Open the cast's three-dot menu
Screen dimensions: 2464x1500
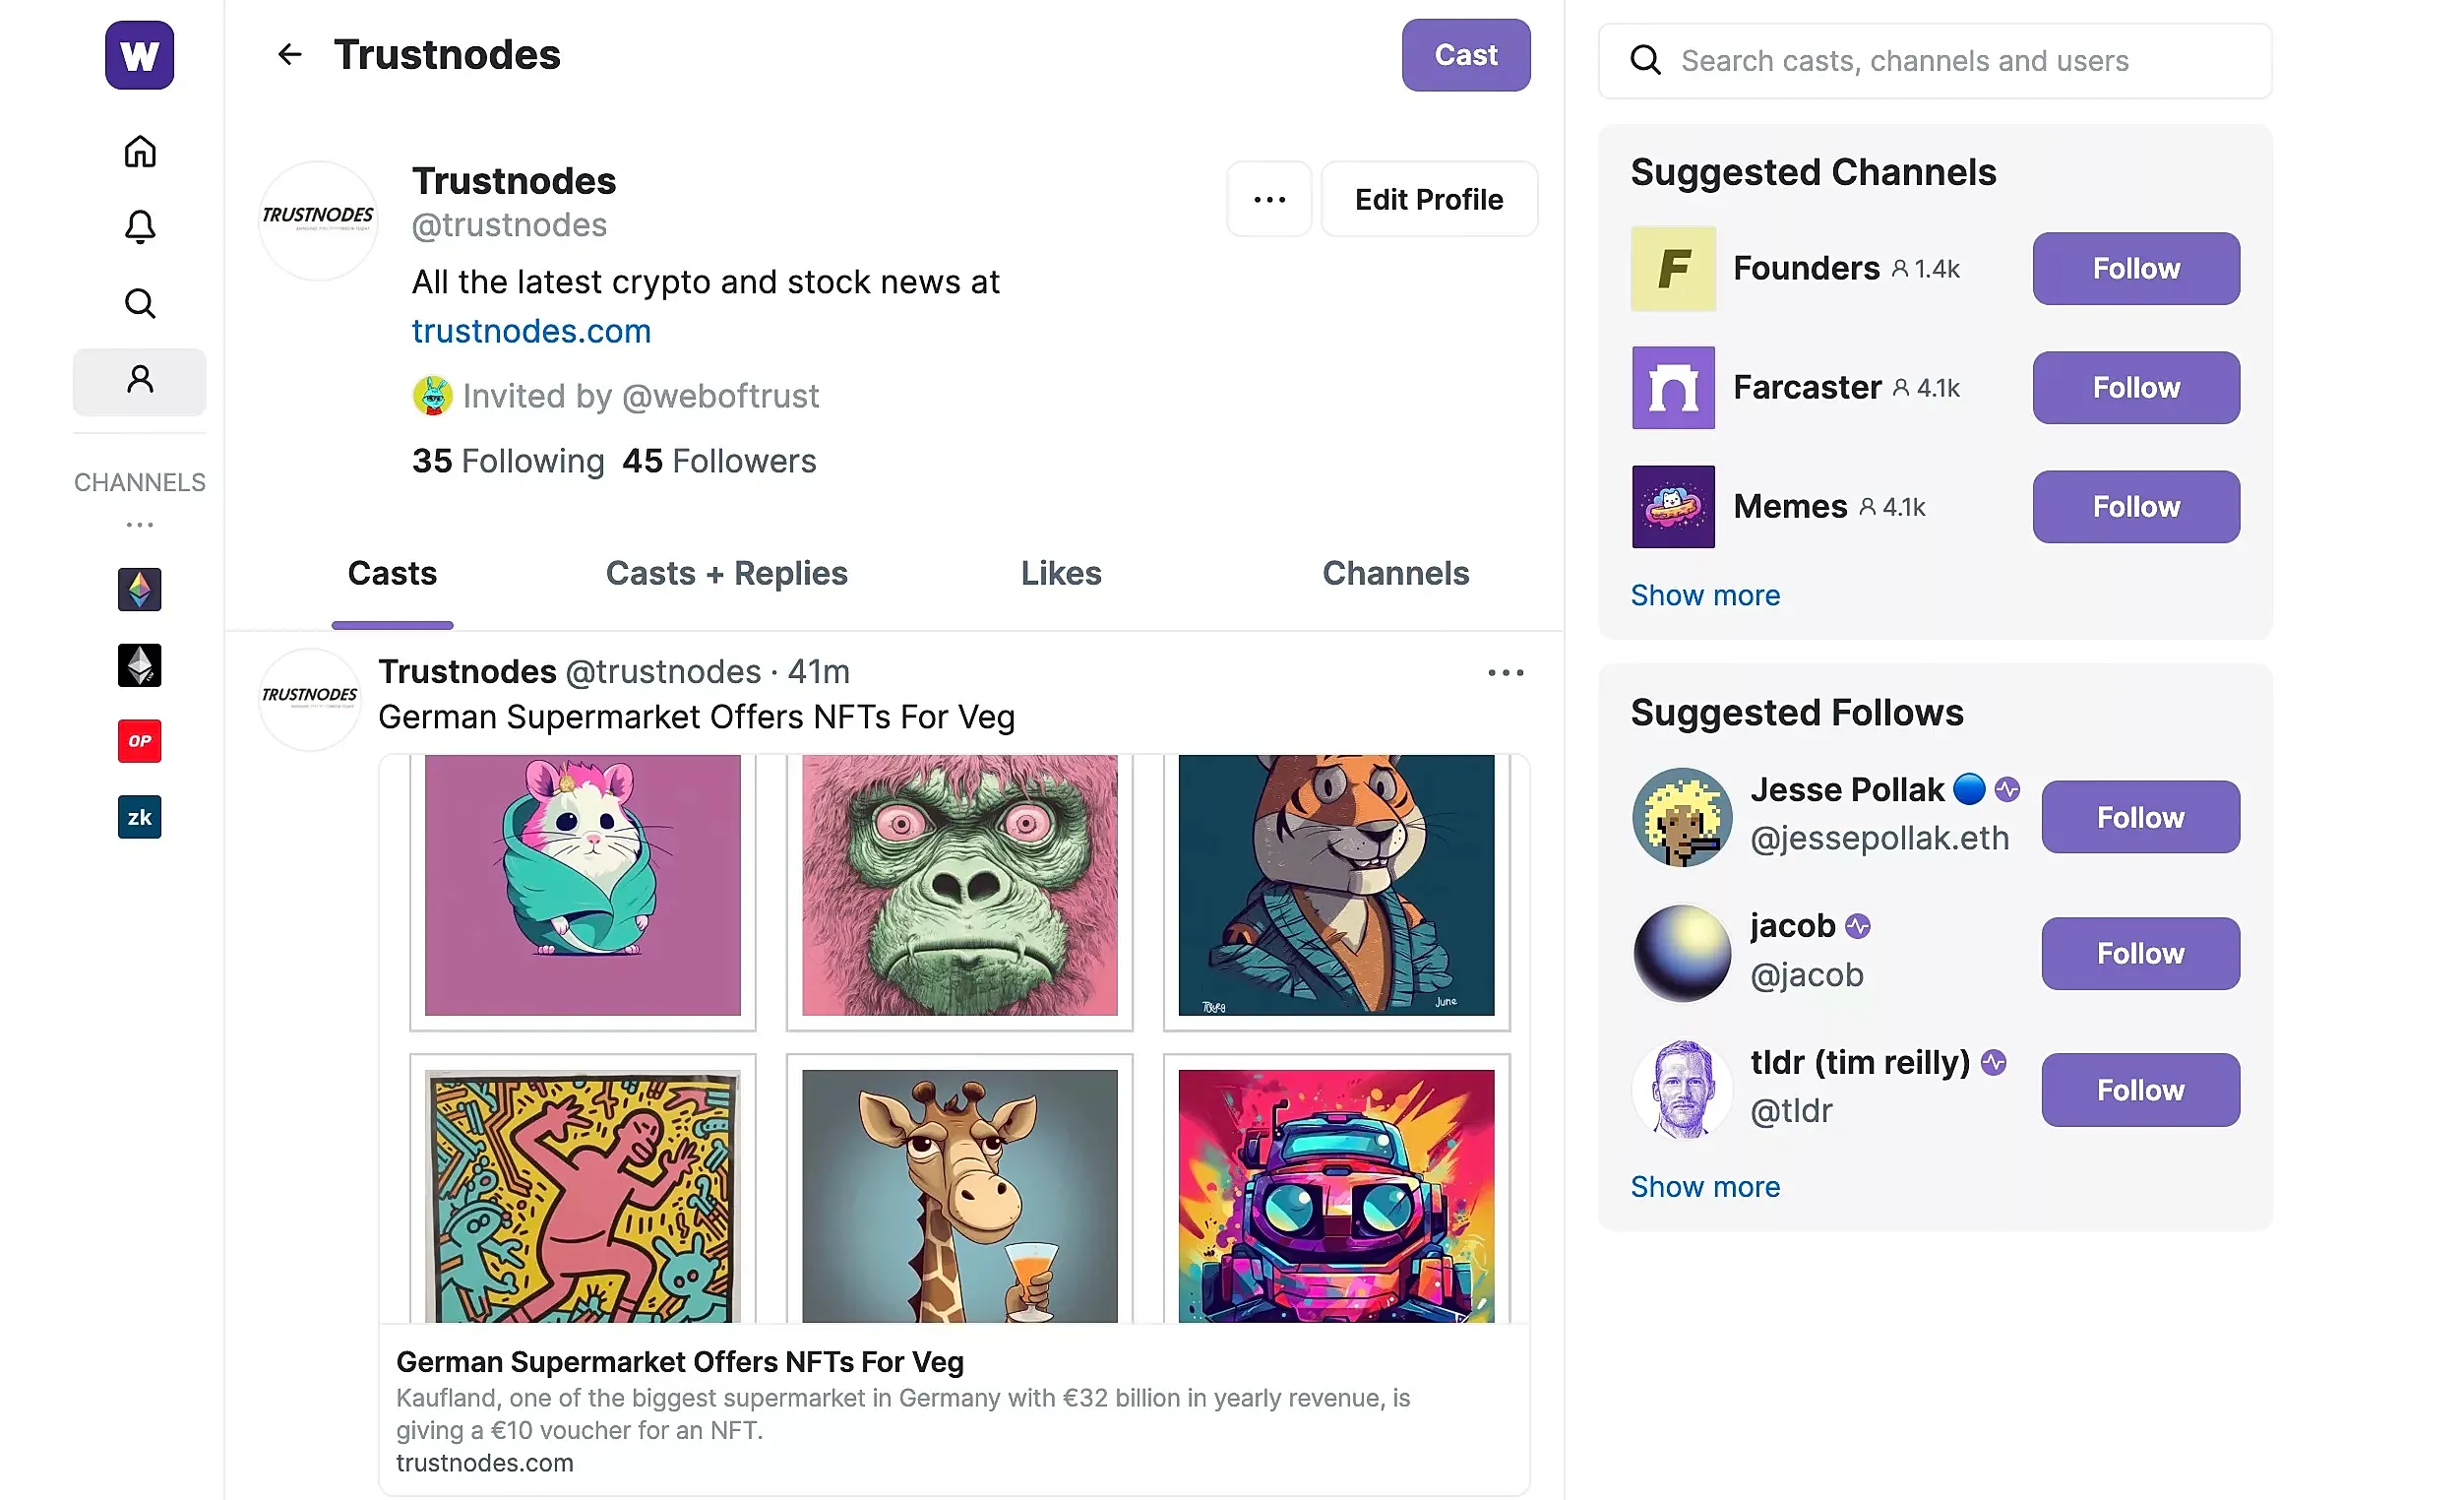pos(1504,673)
